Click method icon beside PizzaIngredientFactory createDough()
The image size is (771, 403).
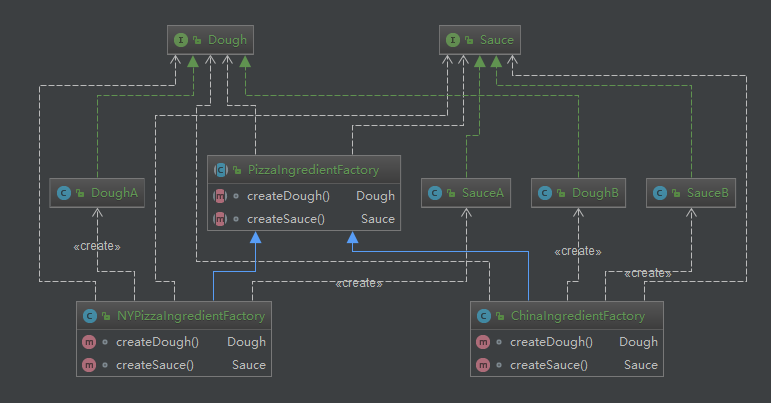(220, 196)
